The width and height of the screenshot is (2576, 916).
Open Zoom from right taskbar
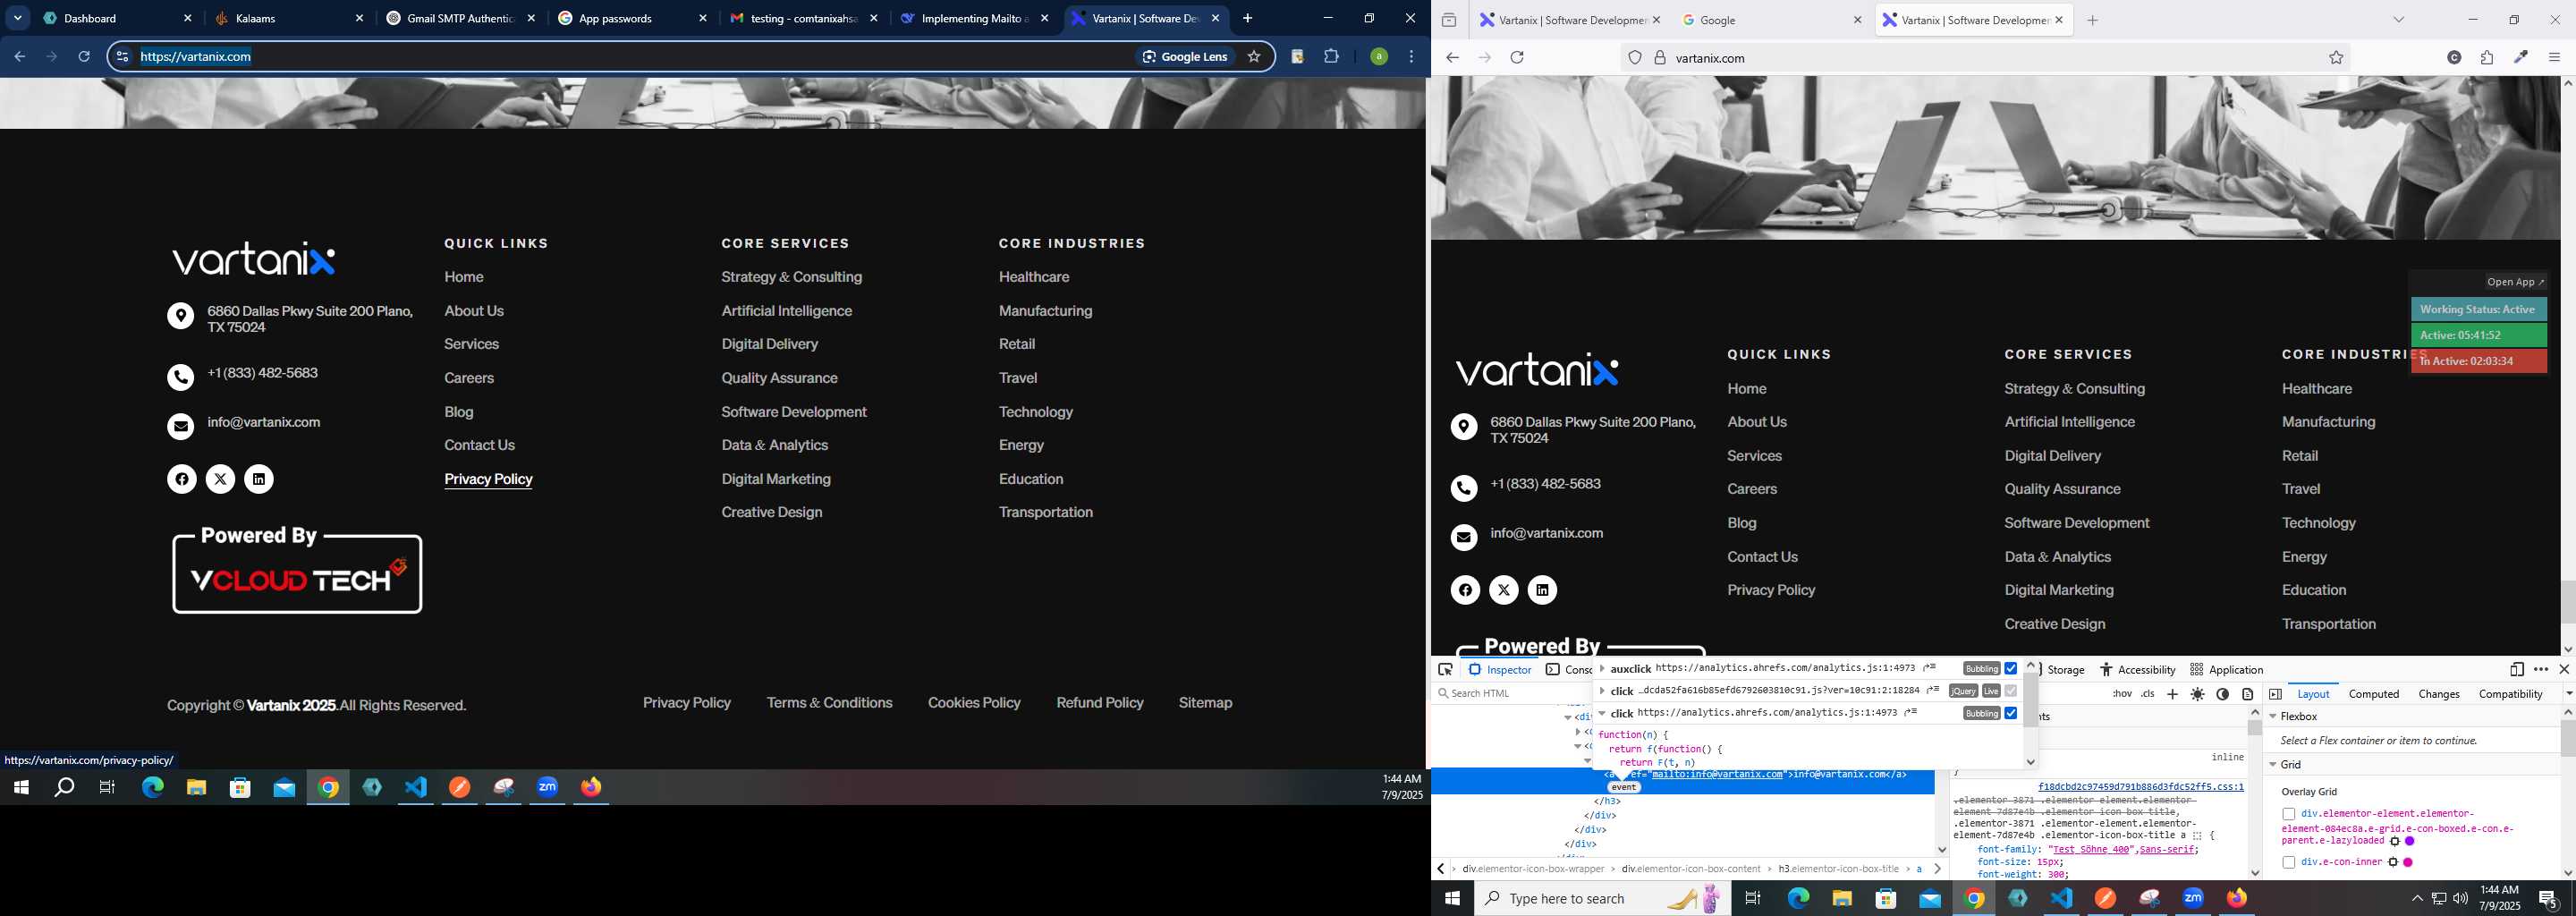tap(2193, 899)
